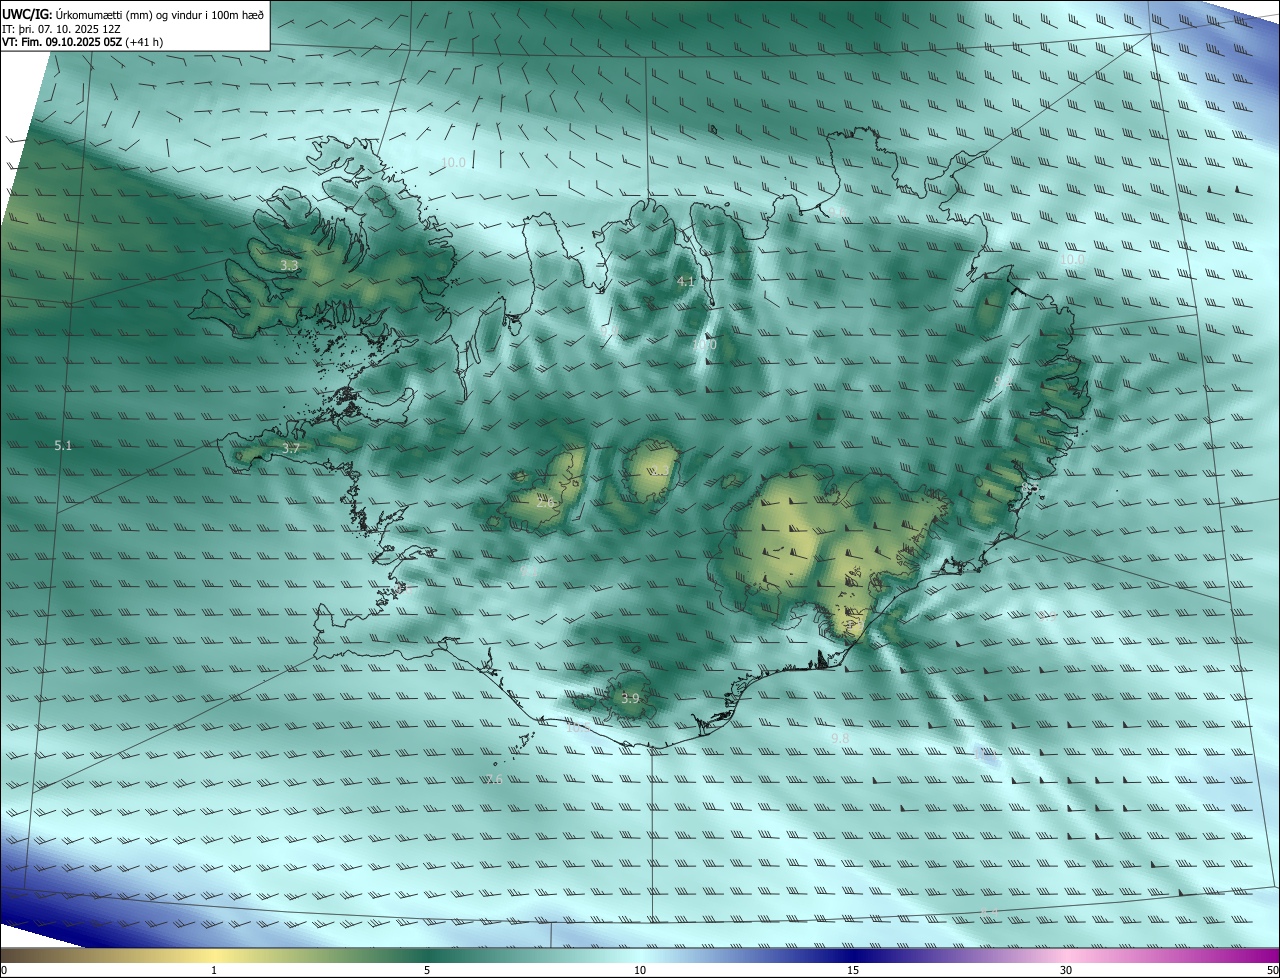
Task: Click the "10" tick on the color scale
Action: pos(640,970)
